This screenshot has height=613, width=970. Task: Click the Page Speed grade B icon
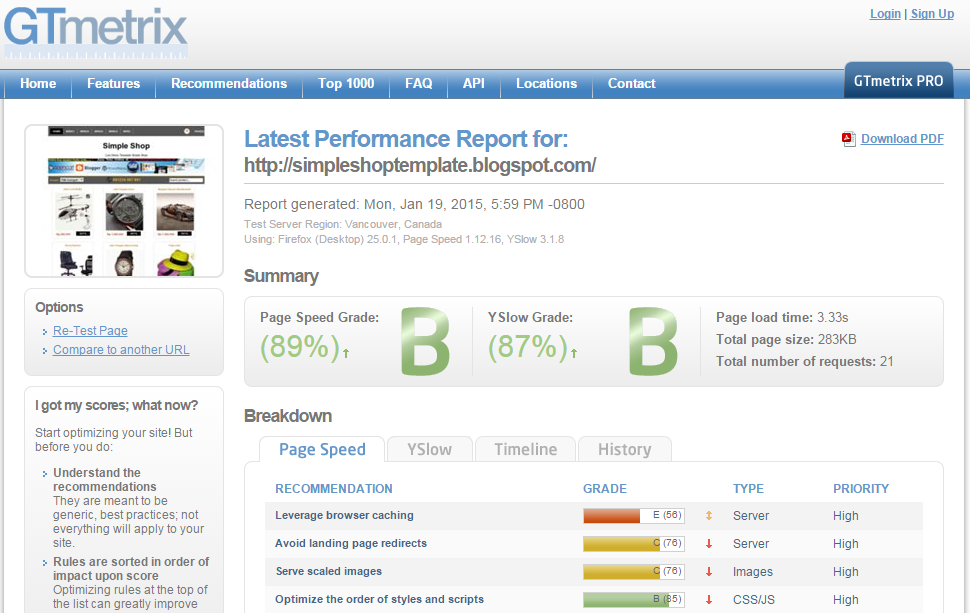(425, 343)
